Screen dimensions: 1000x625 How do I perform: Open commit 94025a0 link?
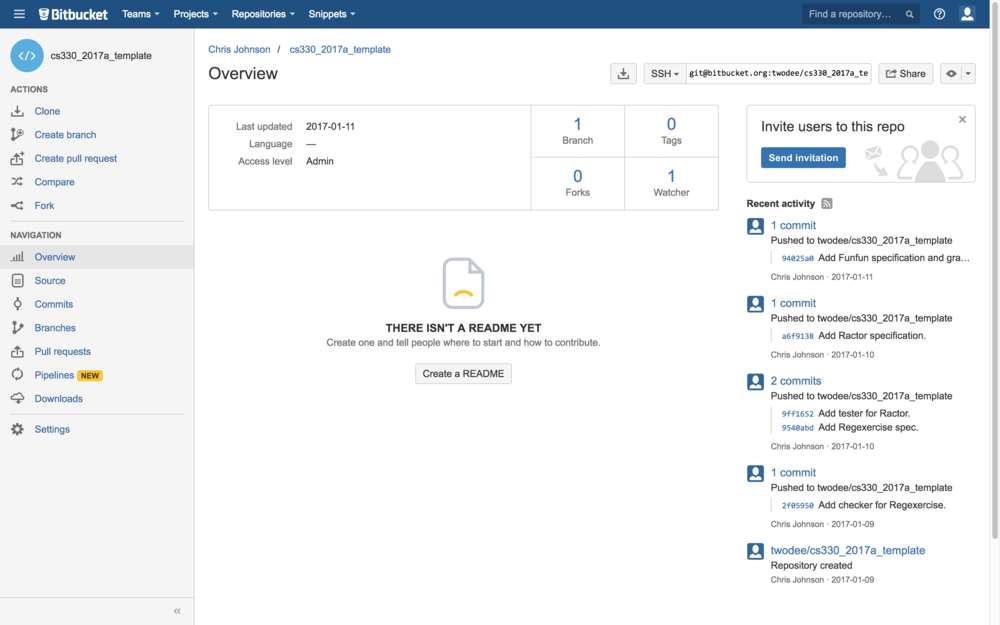click(797, 258)
